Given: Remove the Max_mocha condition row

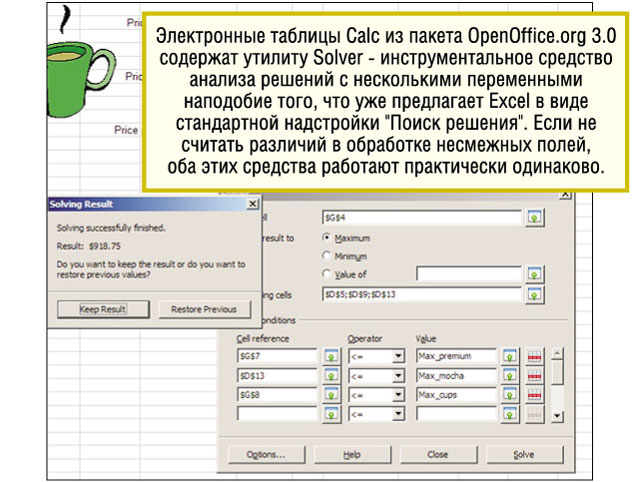Looking at the screenshot, I should [534, 375].
